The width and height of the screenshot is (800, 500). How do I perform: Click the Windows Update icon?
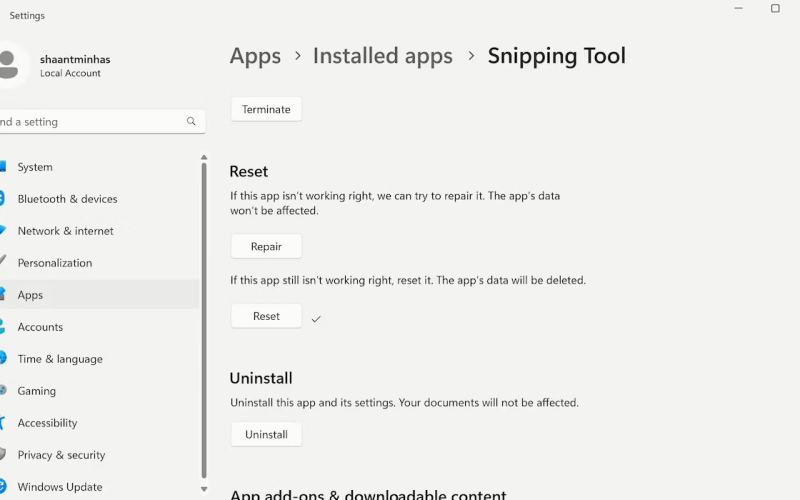[x=3, y=487]
